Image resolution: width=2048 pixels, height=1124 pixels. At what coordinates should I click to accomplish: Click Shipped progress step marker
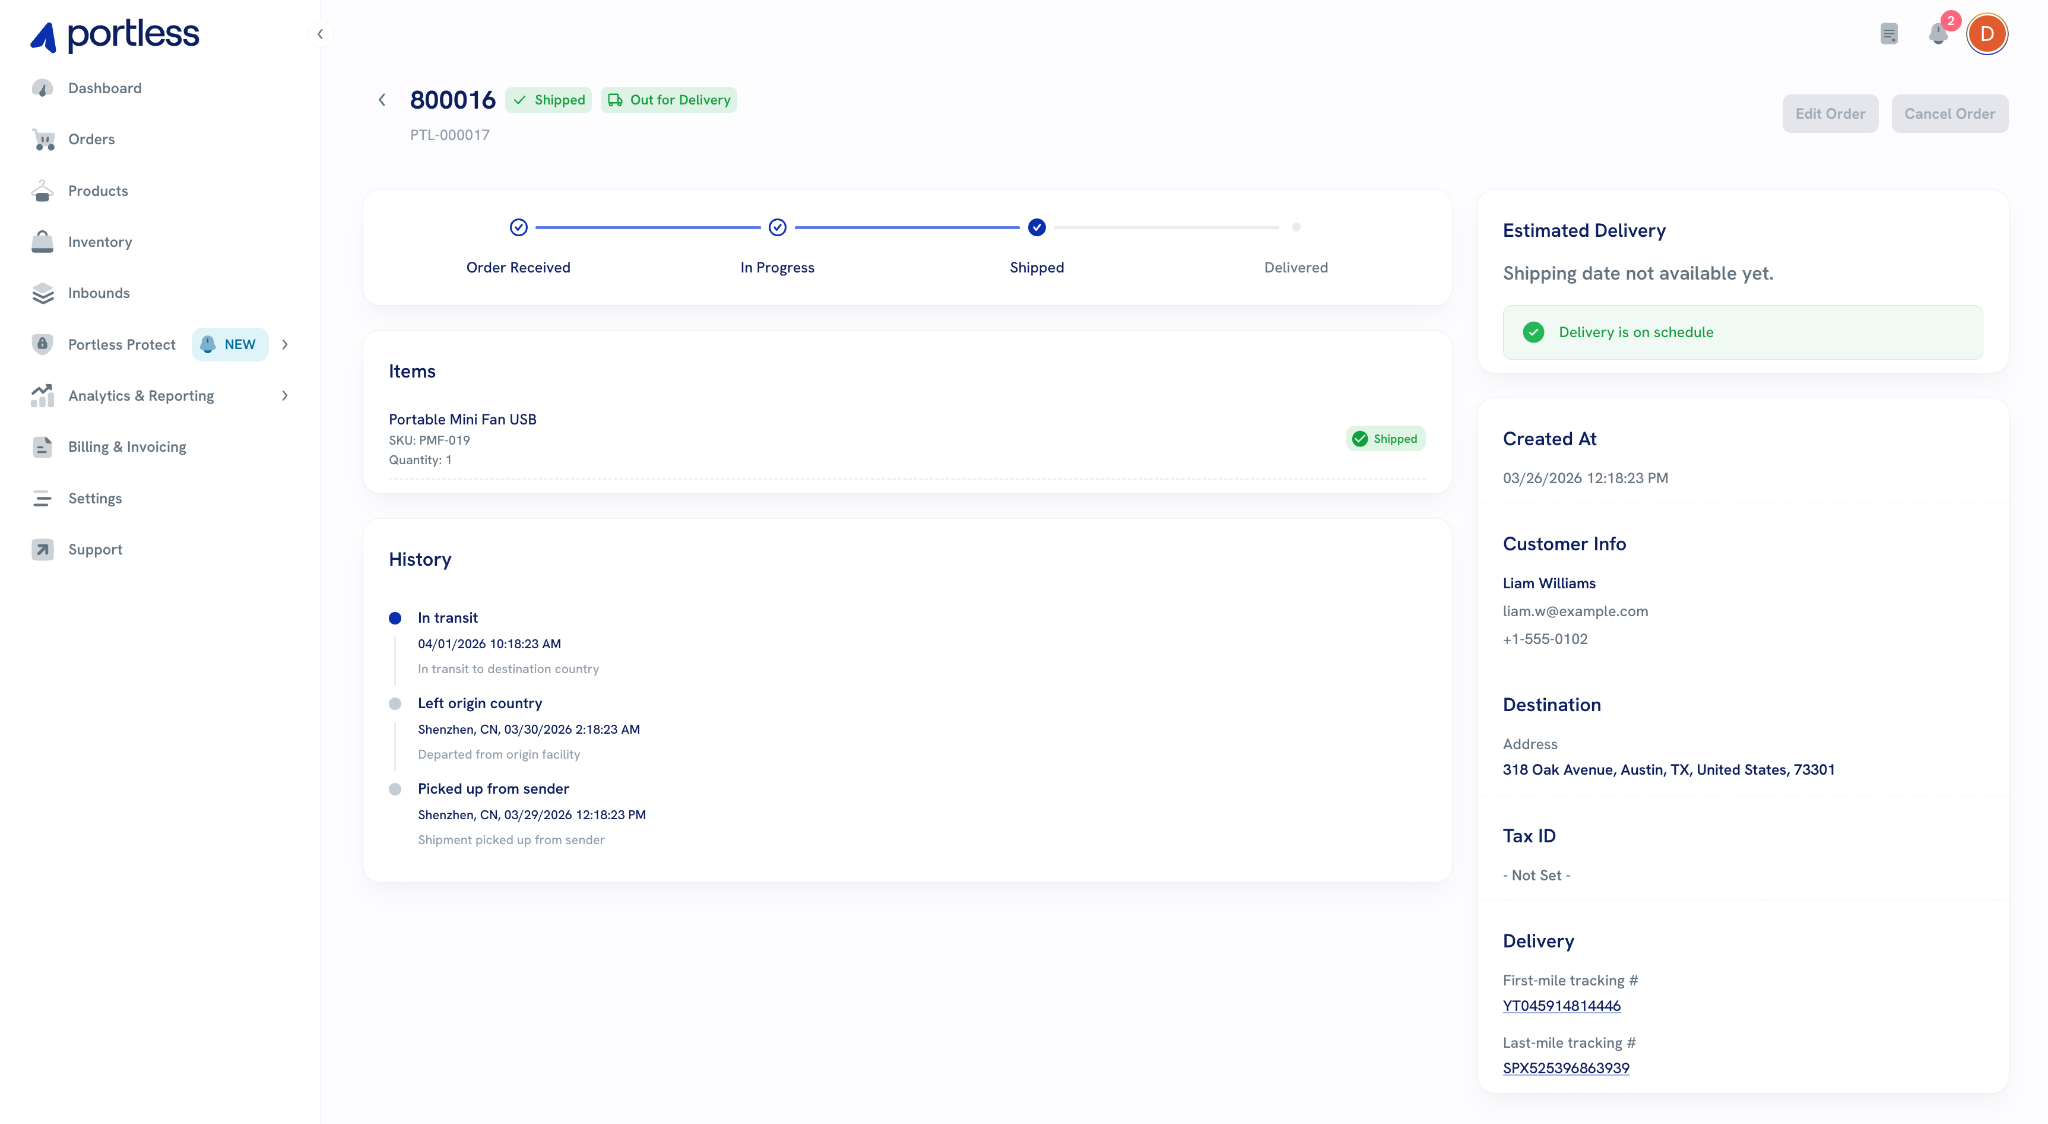point(1037,227)
